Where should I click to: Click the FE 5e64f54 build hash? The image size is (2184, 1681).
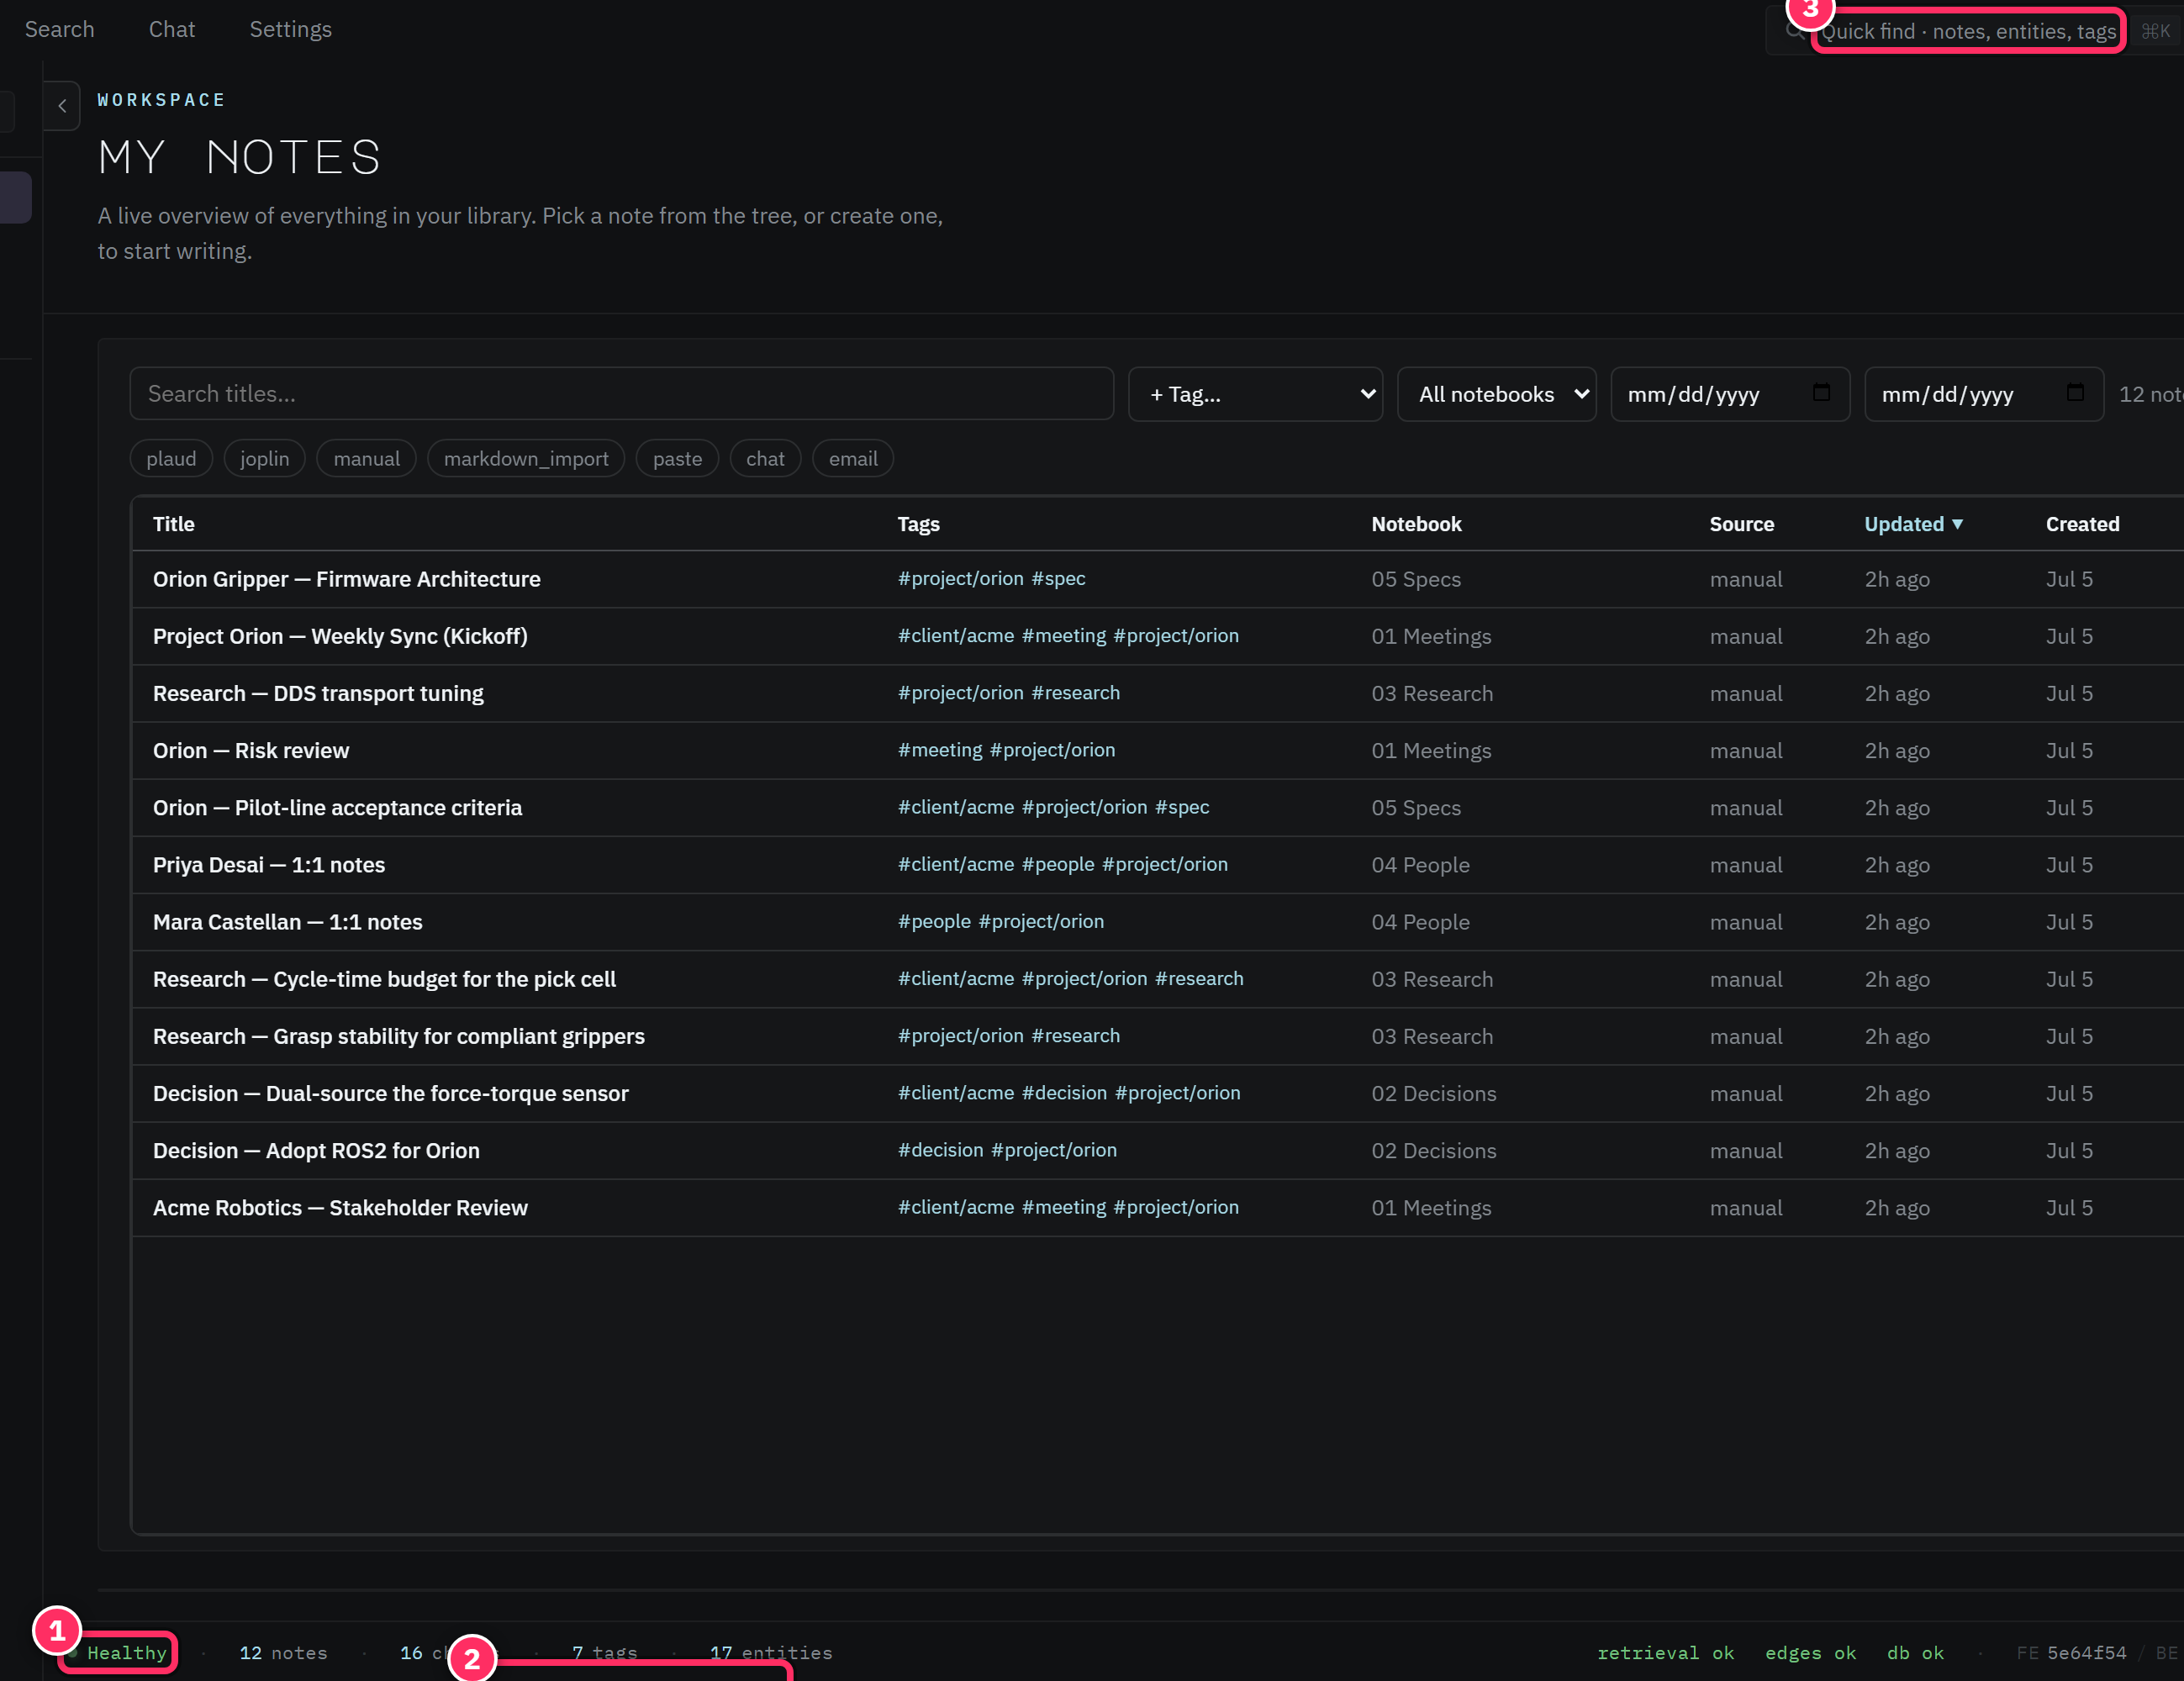click(x=2071, y=1652)
